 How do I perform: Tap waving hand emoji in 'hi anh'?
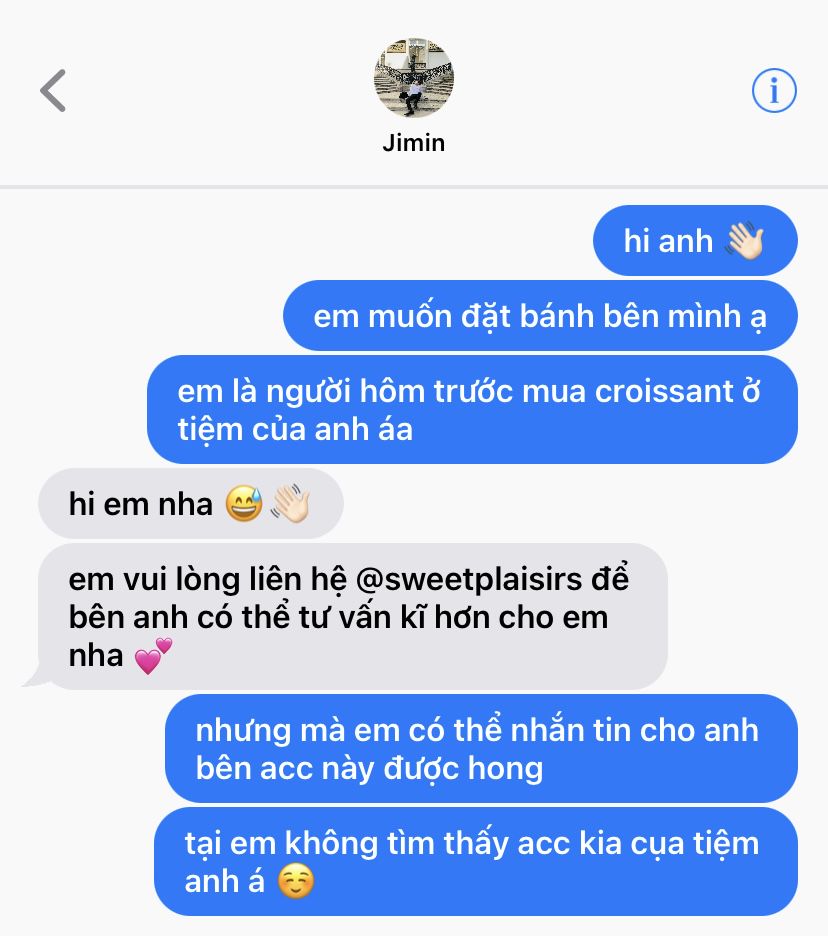[744, 241]
